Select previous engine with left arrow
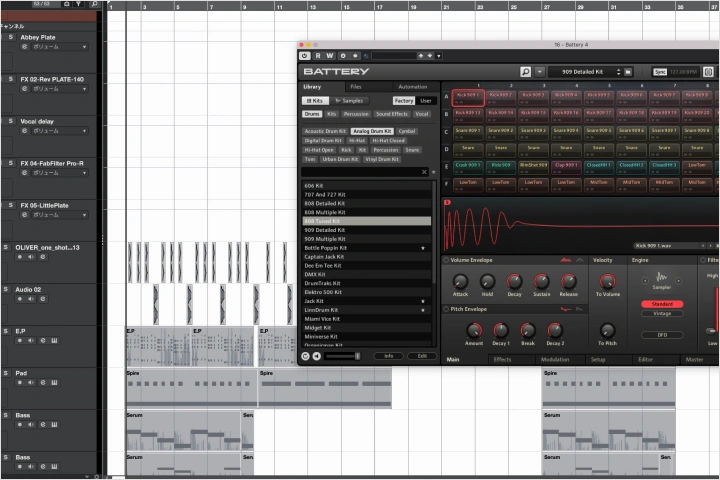 click(x=645, y=281)
